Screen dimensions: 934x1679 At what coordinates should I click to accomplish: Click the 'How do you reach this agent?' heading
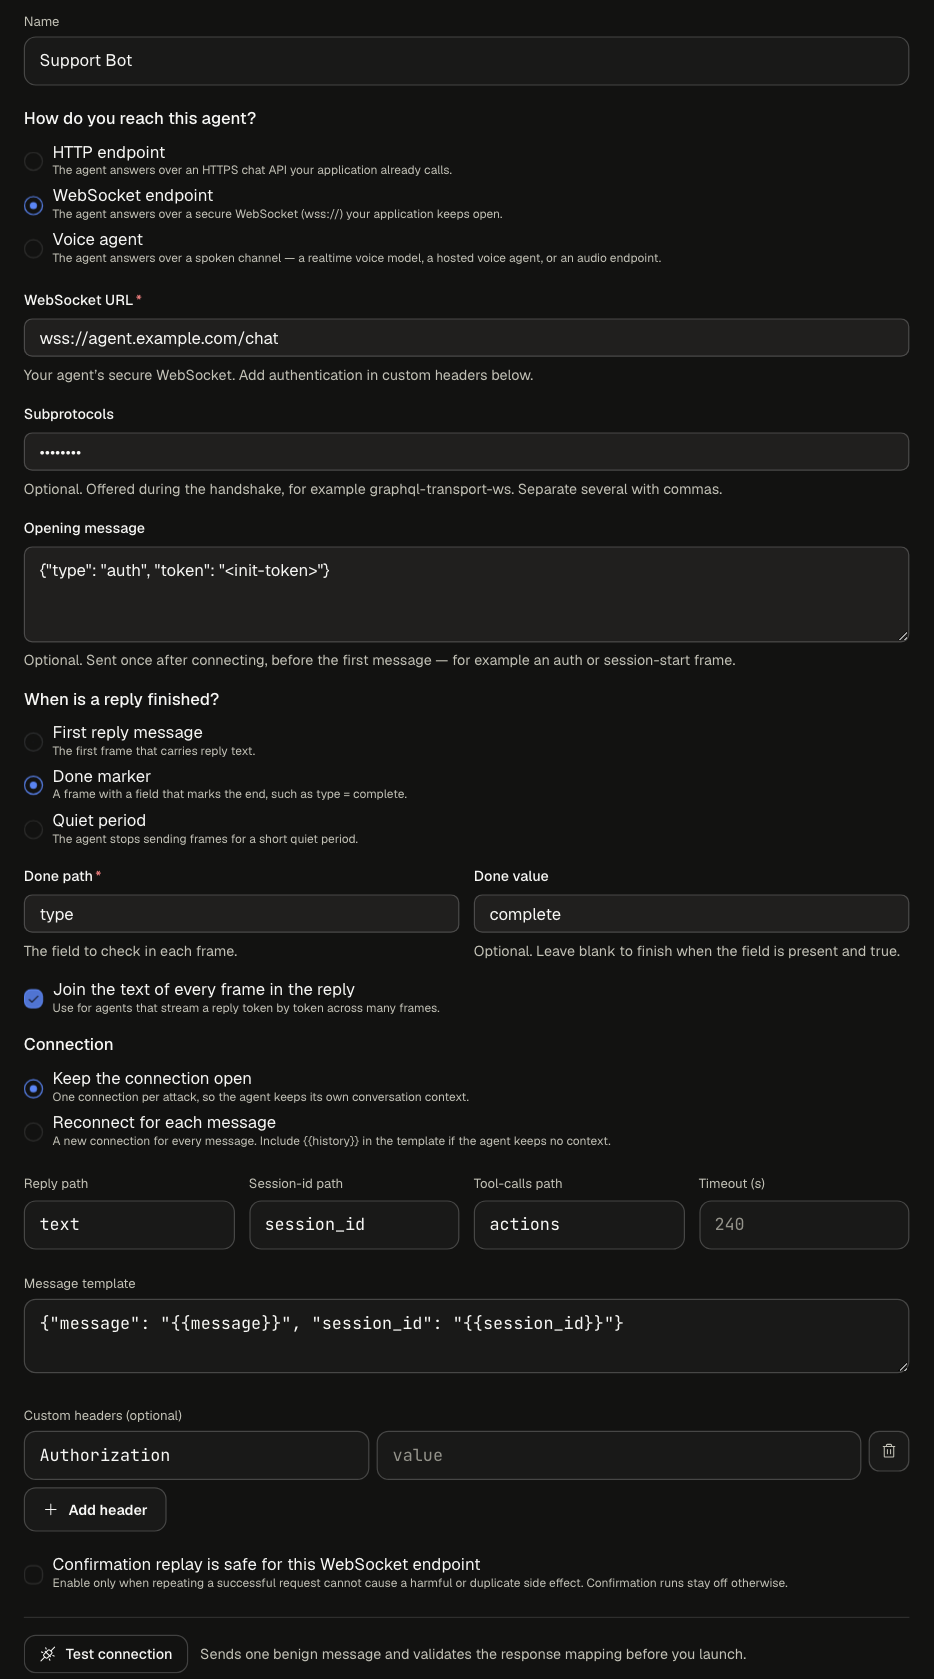[140, 118]
